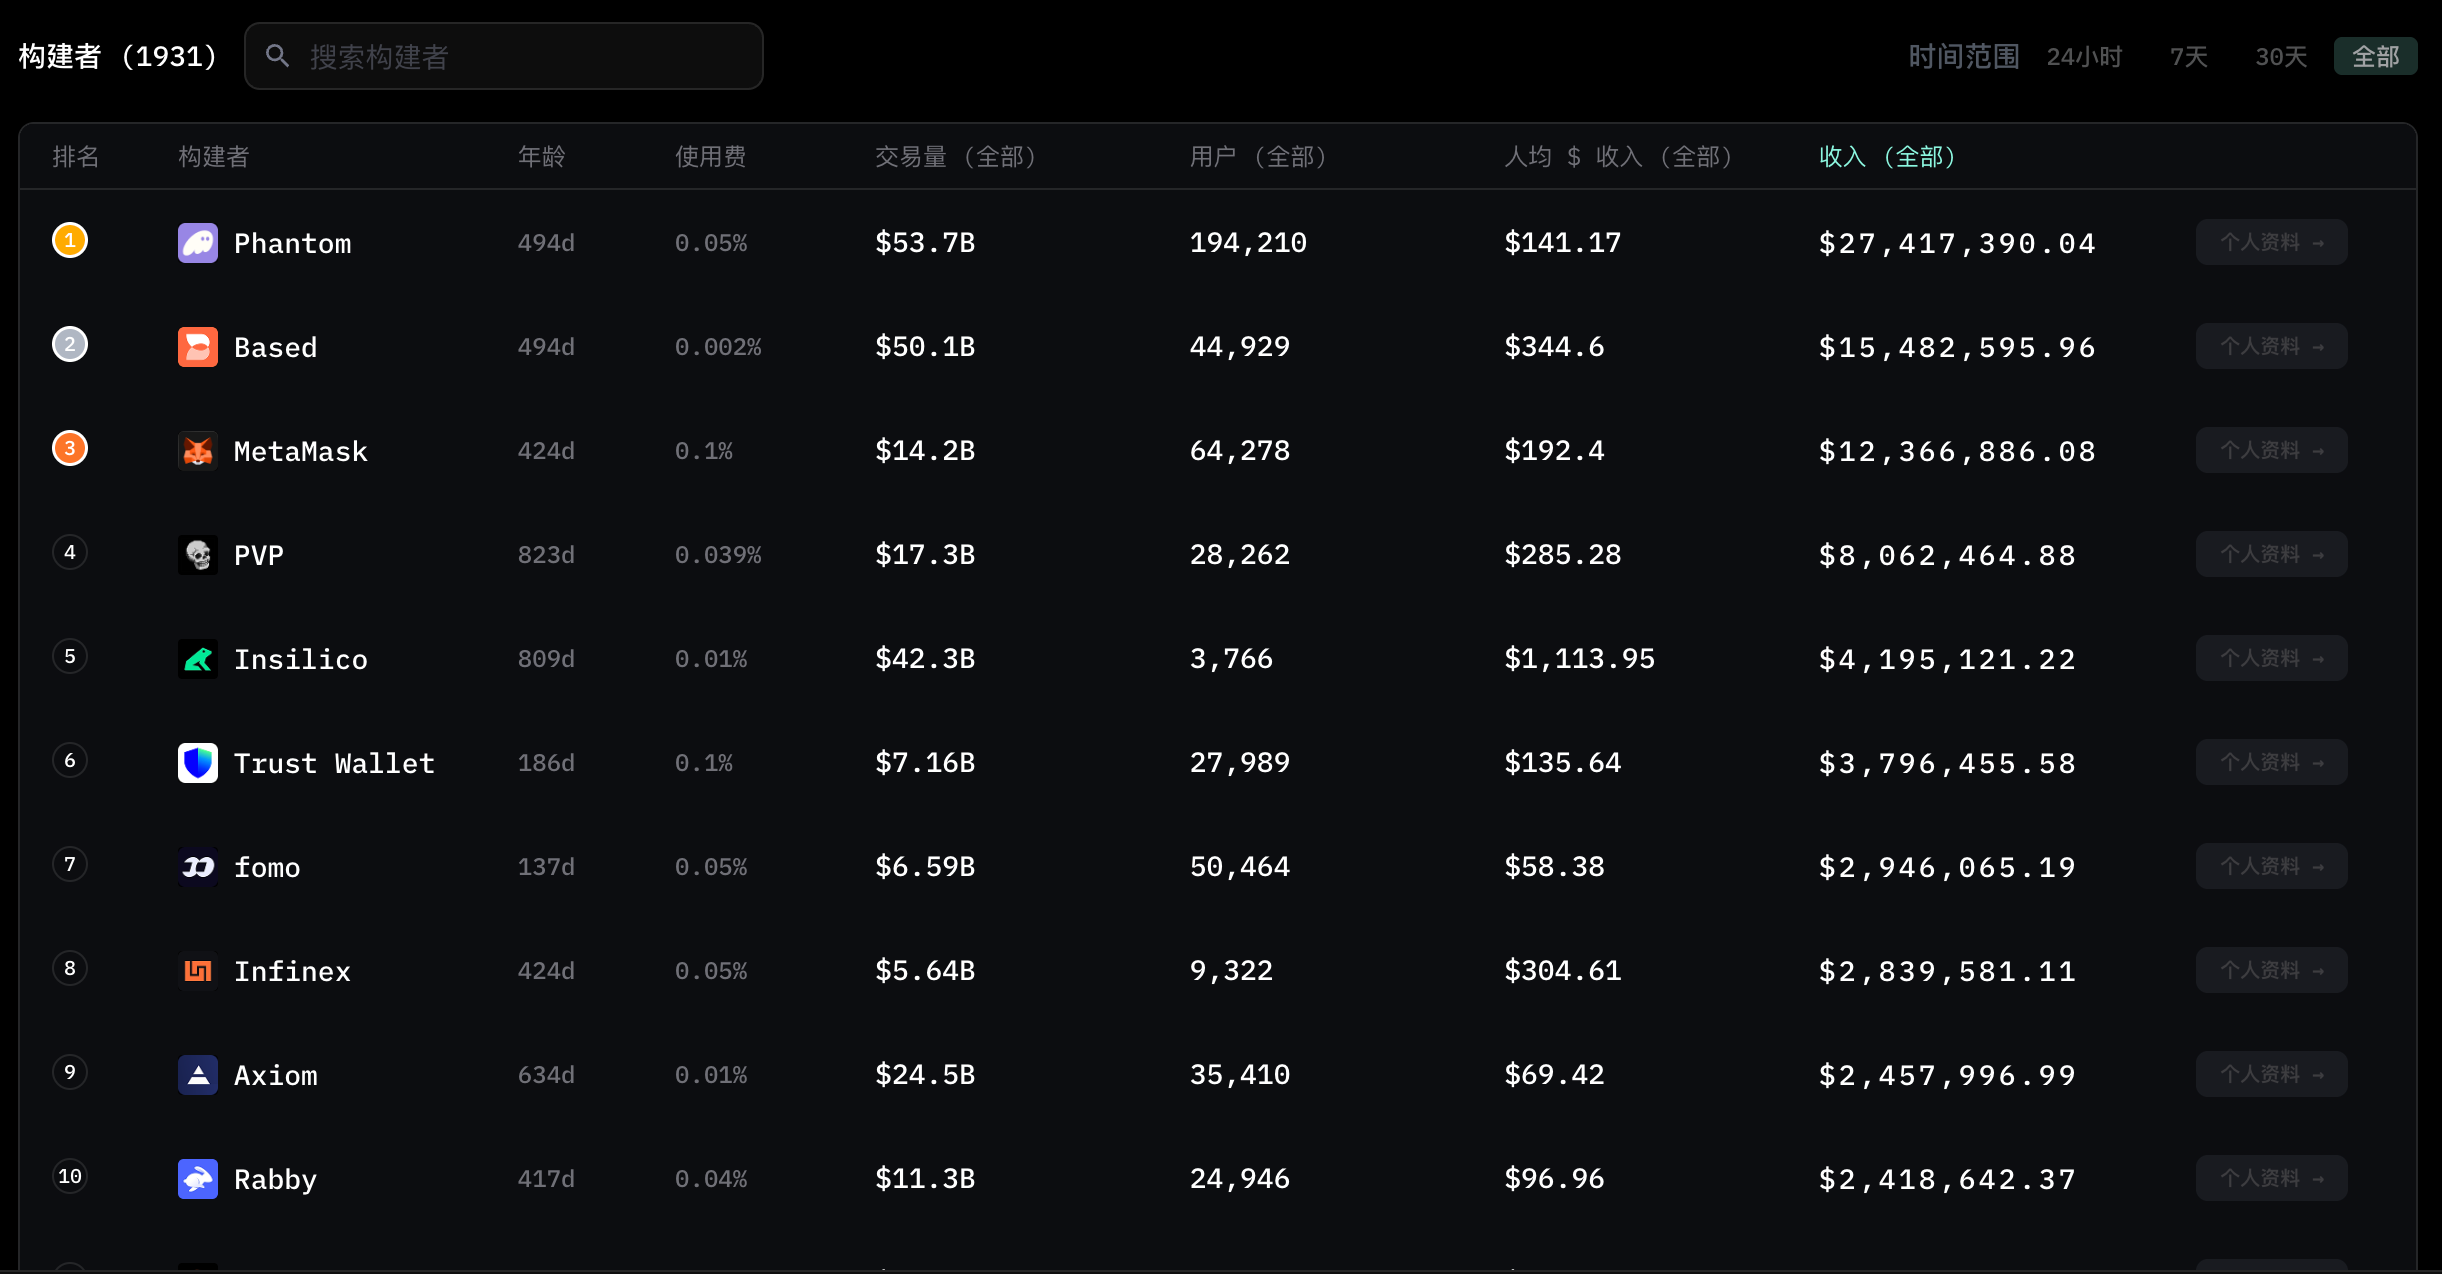Screen dimensions: 2442x1274
Task: Click Phantom's $27,417,390.04 revenue value
Action: [1957, 243]
